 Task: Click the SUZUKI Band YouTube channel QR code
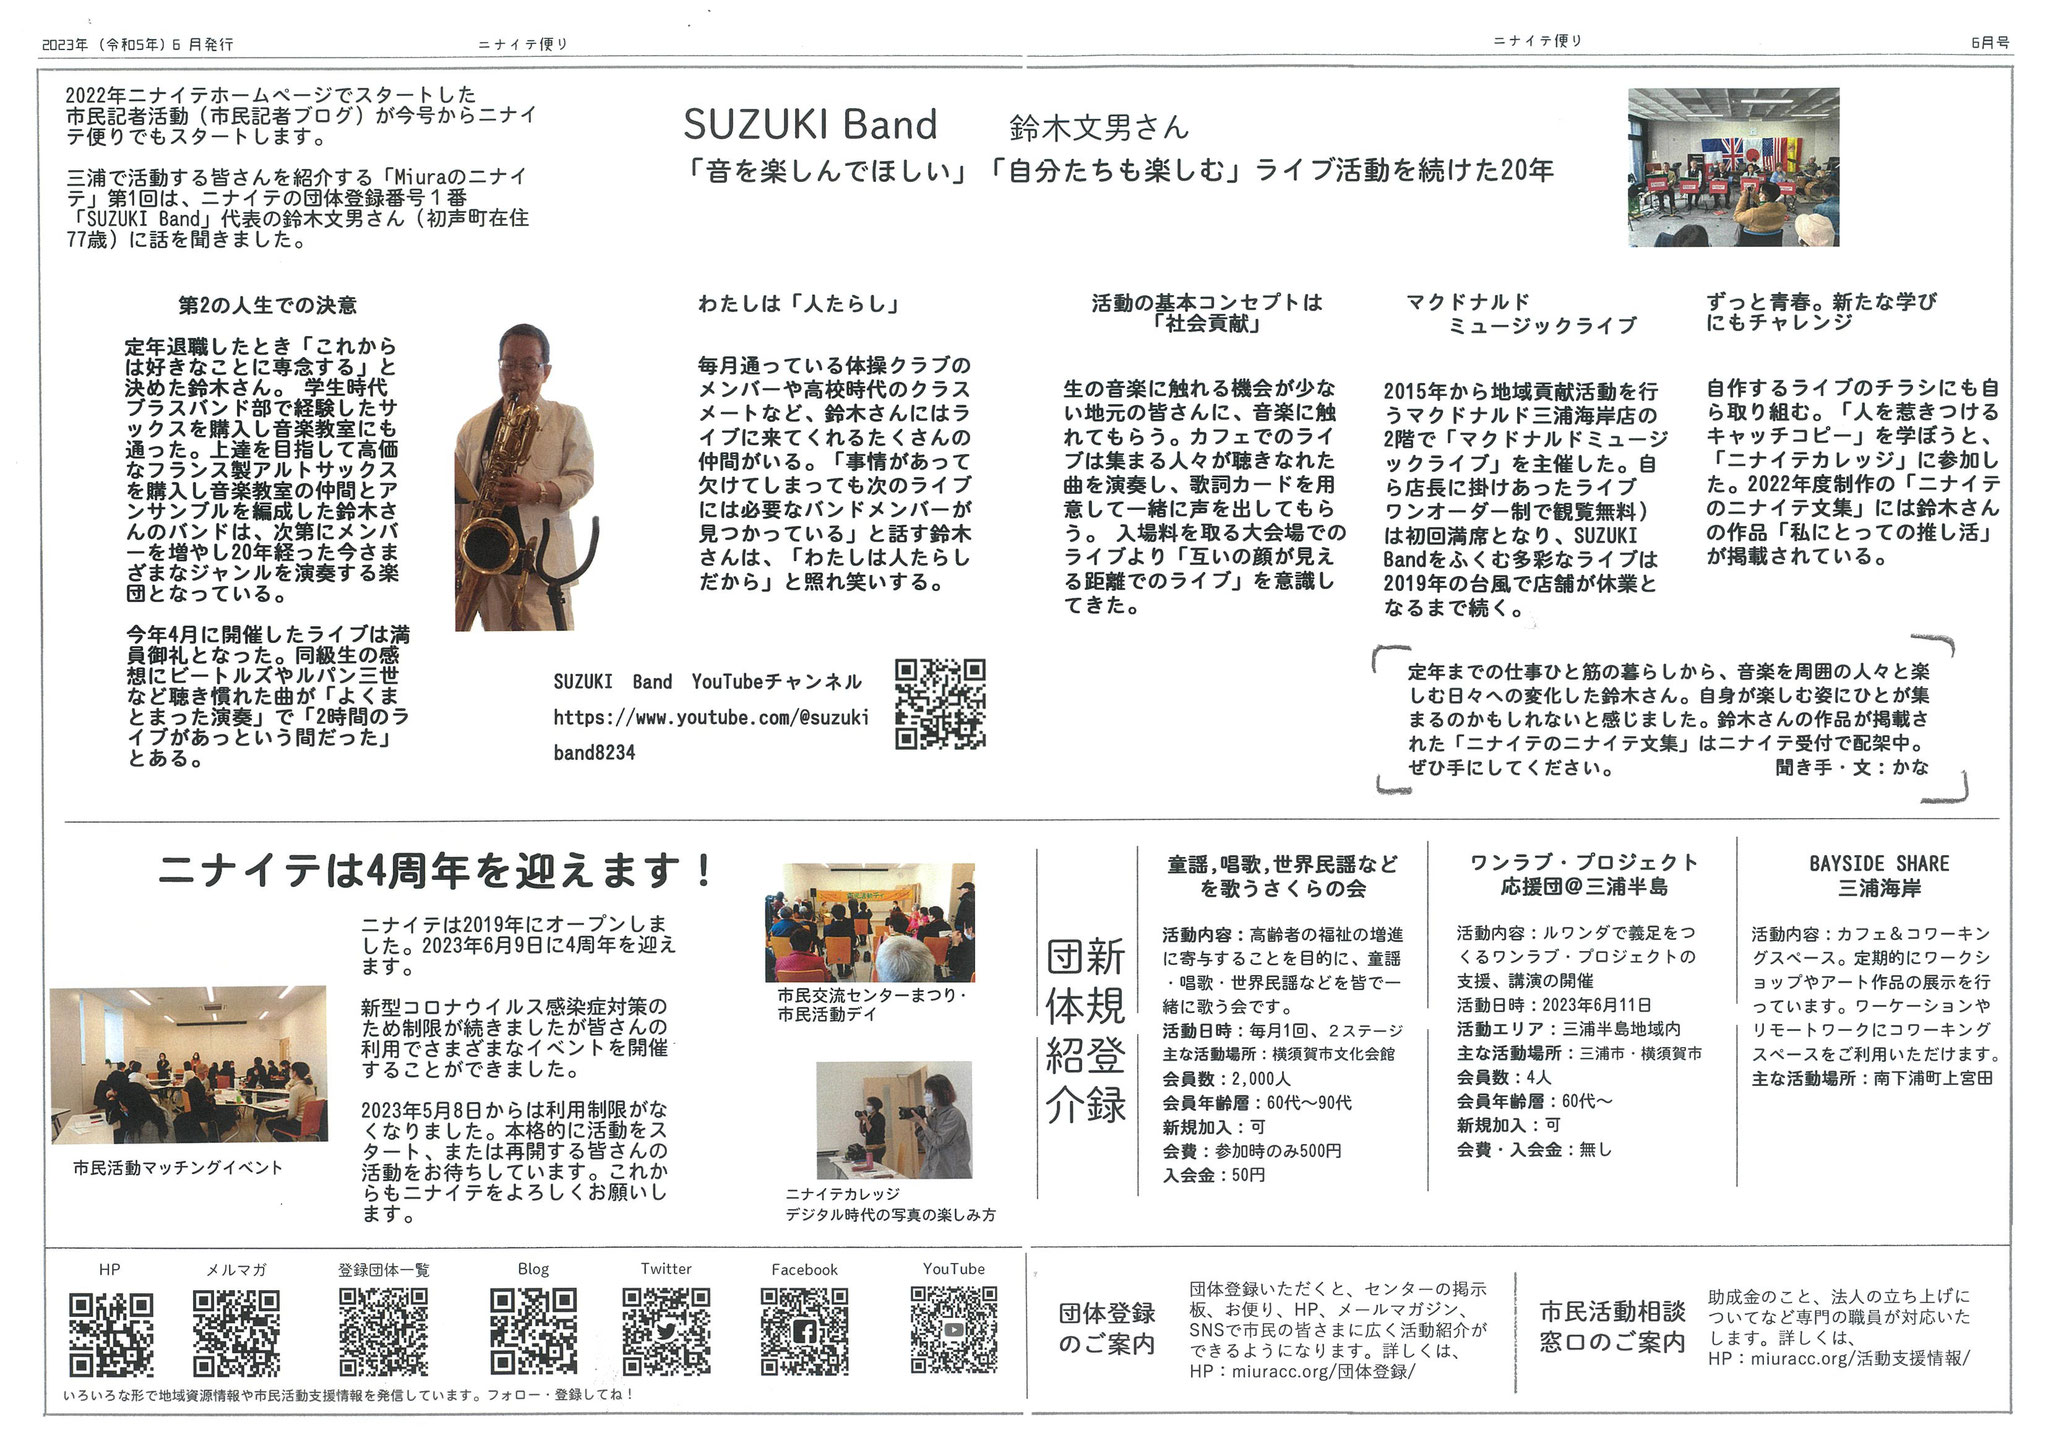(x=940, y=704)
